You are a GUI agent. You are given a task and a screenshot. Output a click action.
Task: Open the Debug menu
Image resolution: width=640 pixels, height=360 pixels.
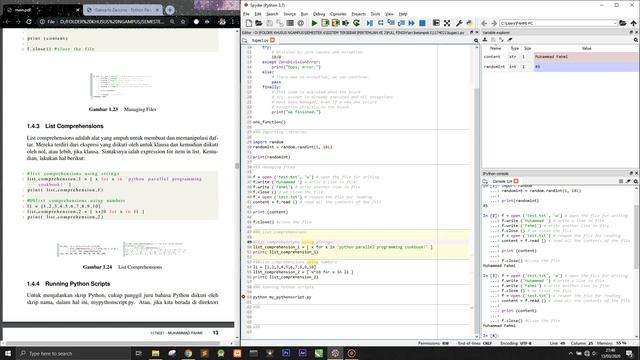pyautogui.click(x=319, y=14)
